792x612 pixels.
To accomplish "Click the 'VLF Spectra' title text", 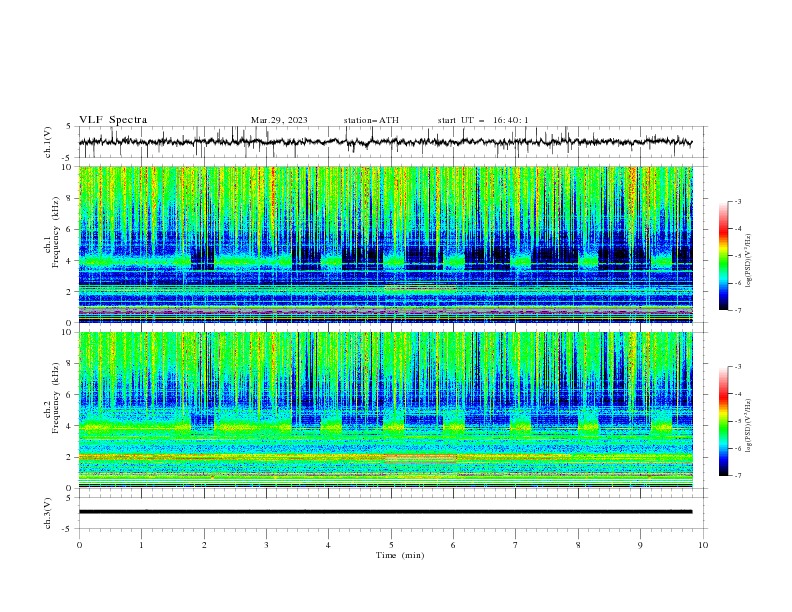I will pos(113,120).
